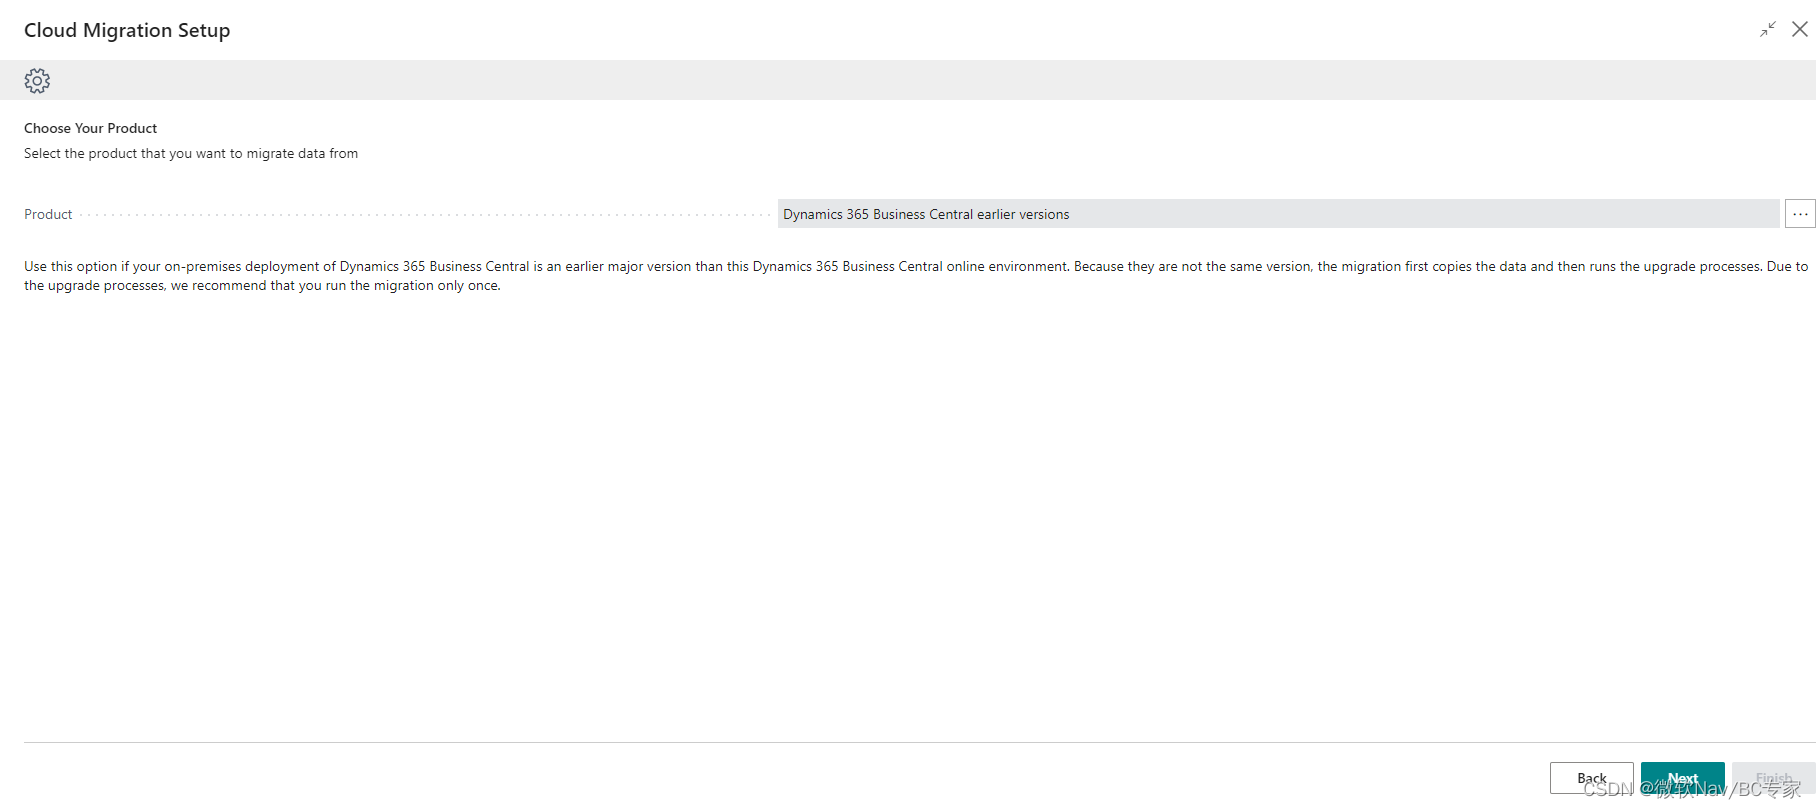Click the Product field value

[1278, 214]
